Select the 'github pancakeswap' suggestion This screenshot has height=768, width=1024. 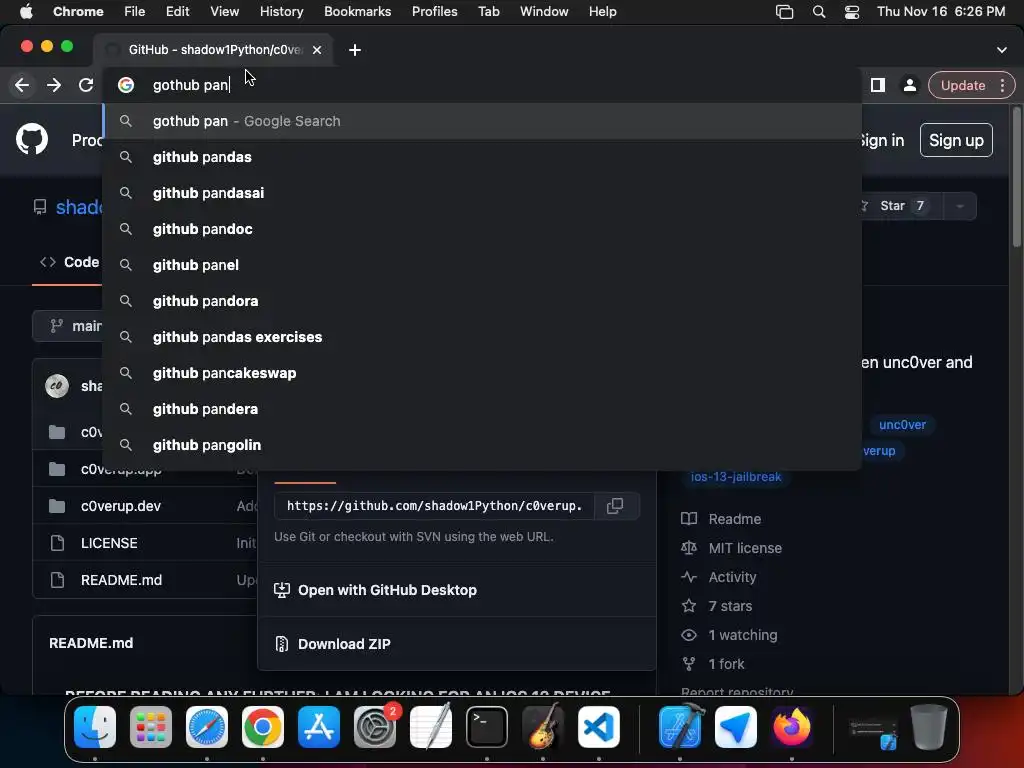(x=482, y=372)
